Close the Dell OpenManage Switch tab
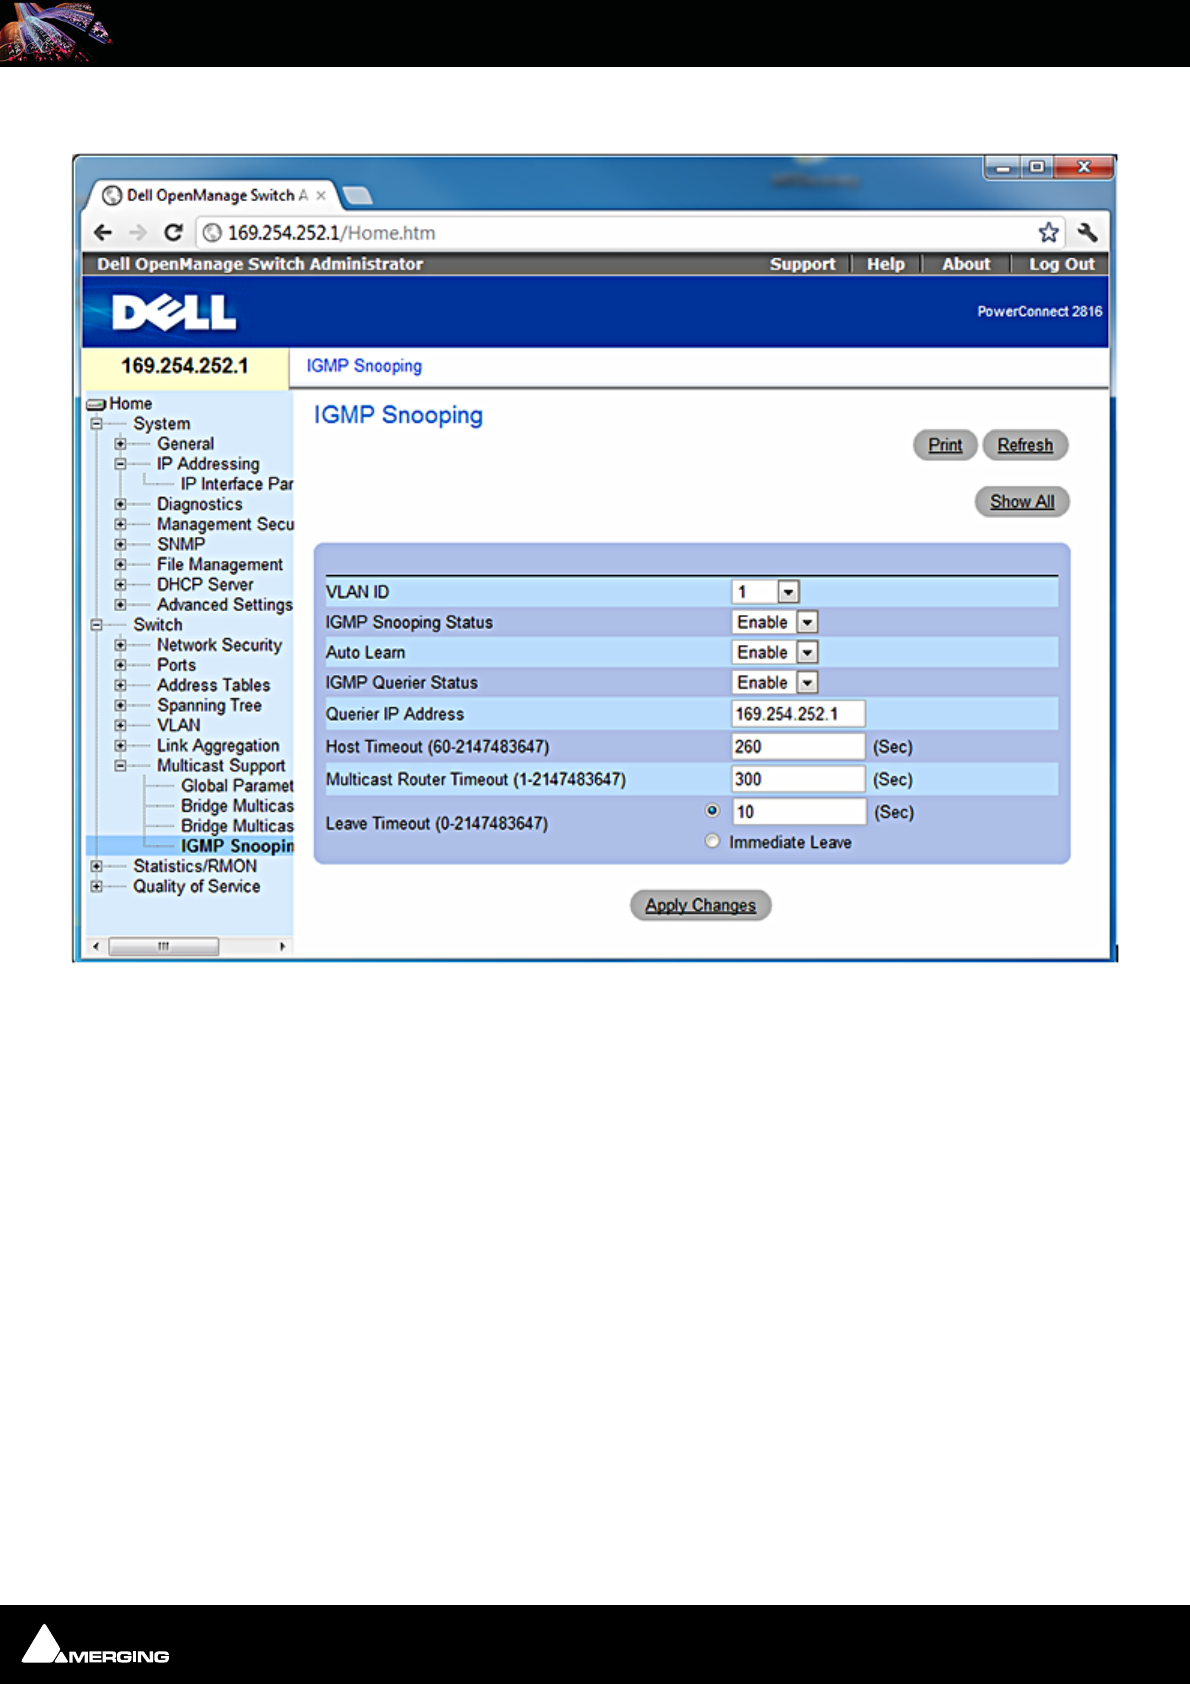The image size is (1190, 1684). 321,195
